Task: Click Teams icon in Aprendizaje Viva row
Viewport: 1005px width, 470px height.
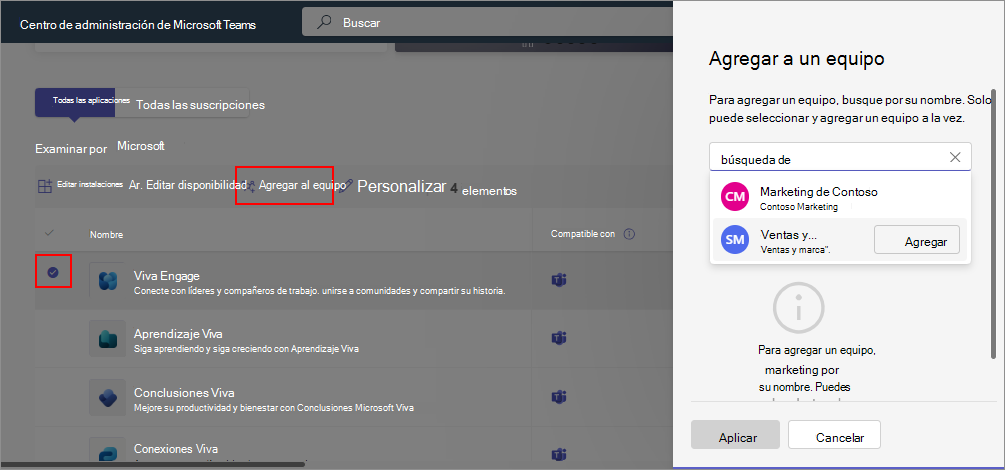Action: 560,338
